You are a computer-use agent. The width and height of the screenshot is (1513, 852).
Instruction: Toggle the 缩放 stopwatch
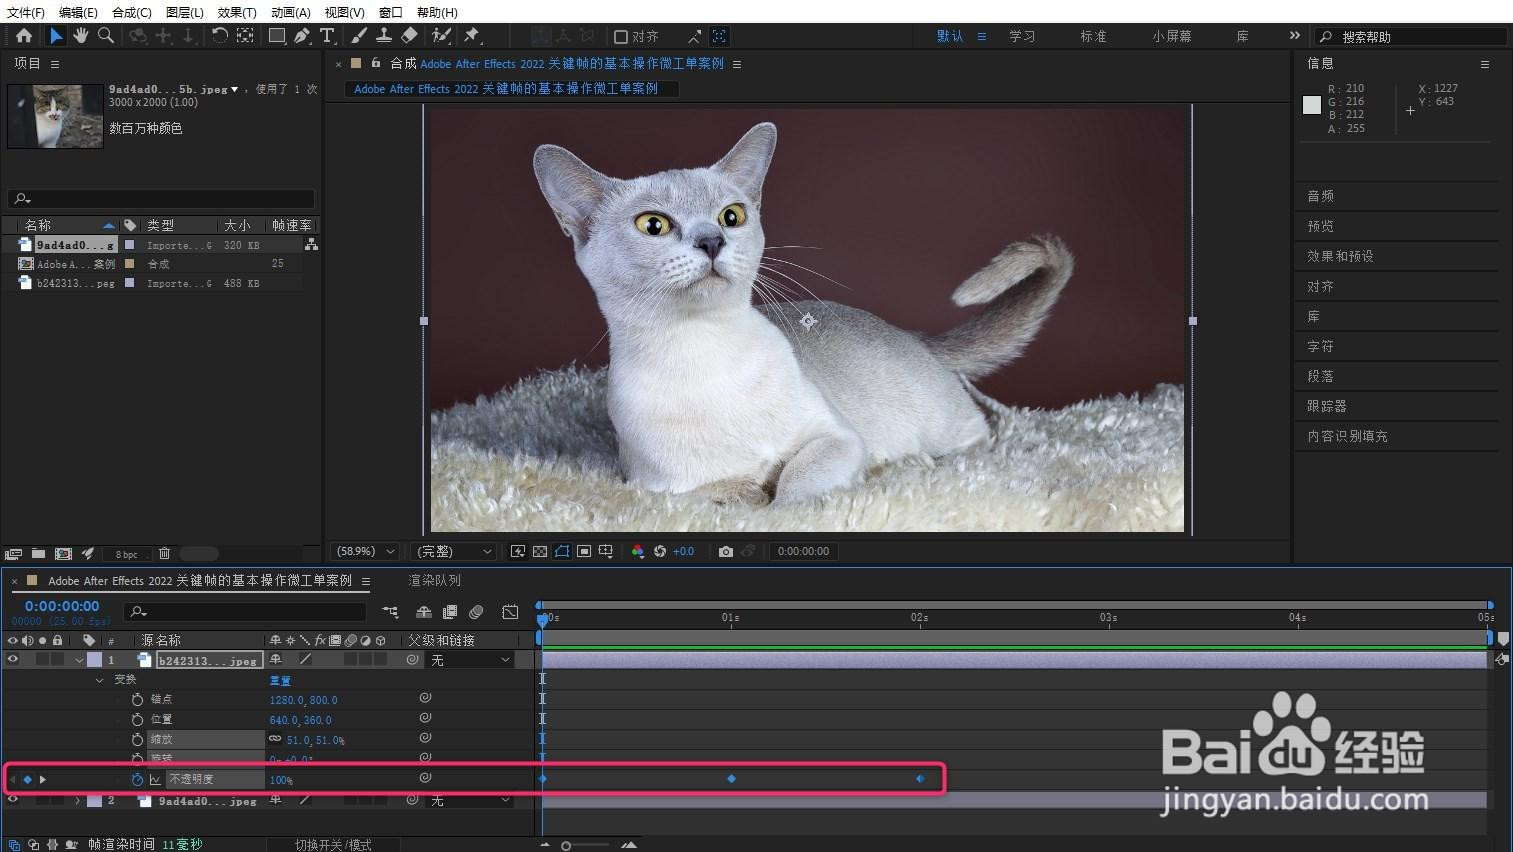tap(138, 739)
